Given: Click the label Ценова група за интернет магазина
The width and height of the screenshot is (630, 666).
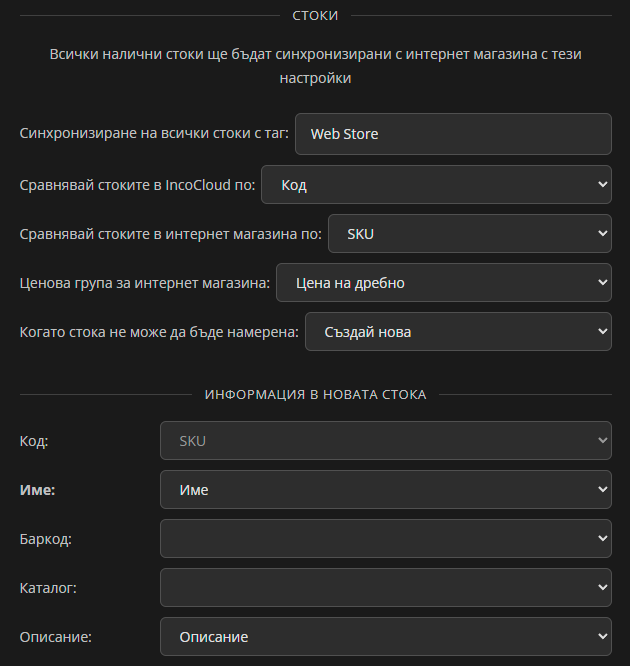Looking at the screenshot, I should pos(145,283).
